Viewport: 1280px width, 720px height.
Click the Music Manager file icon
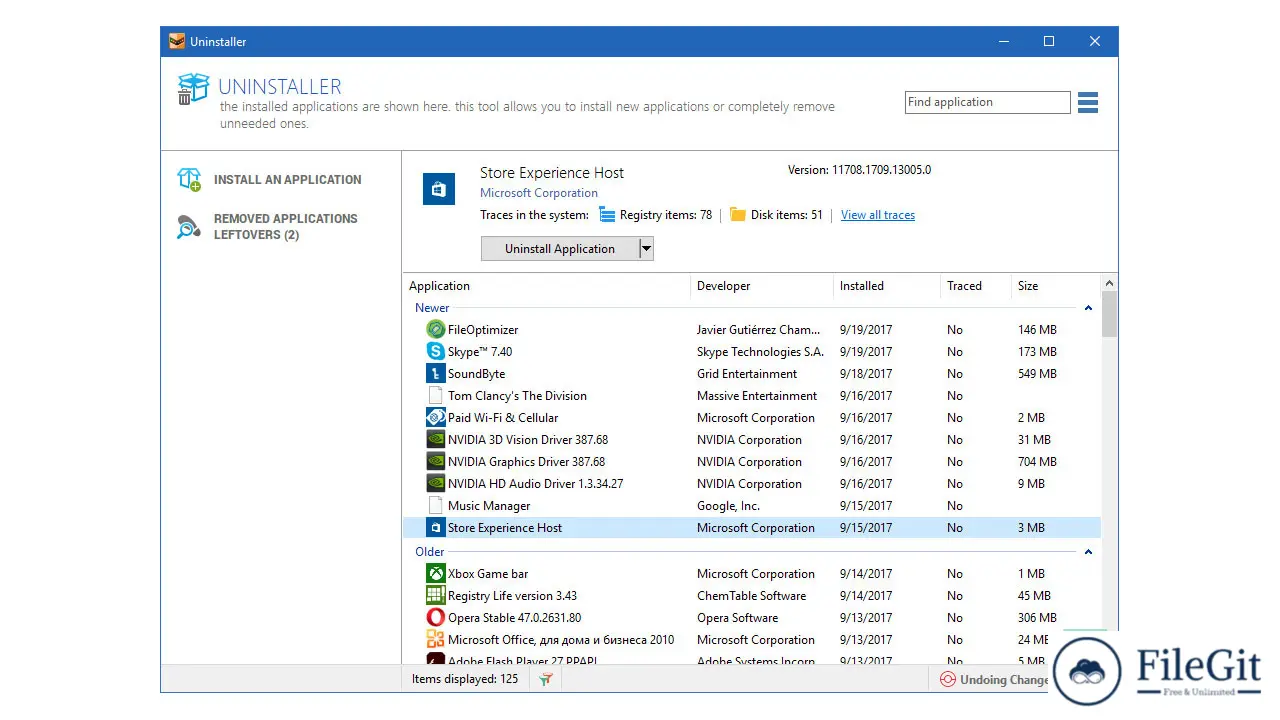coord(435,506)
